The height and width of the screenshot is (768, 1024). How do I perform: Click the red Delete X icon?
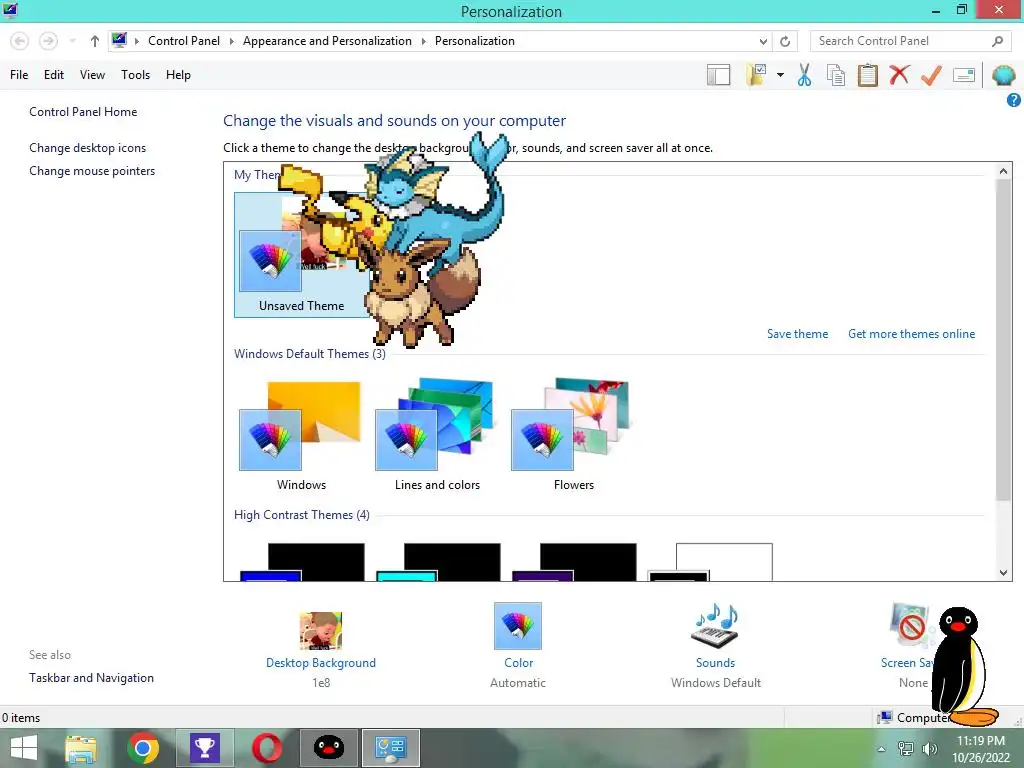click(x=899, y=75)
